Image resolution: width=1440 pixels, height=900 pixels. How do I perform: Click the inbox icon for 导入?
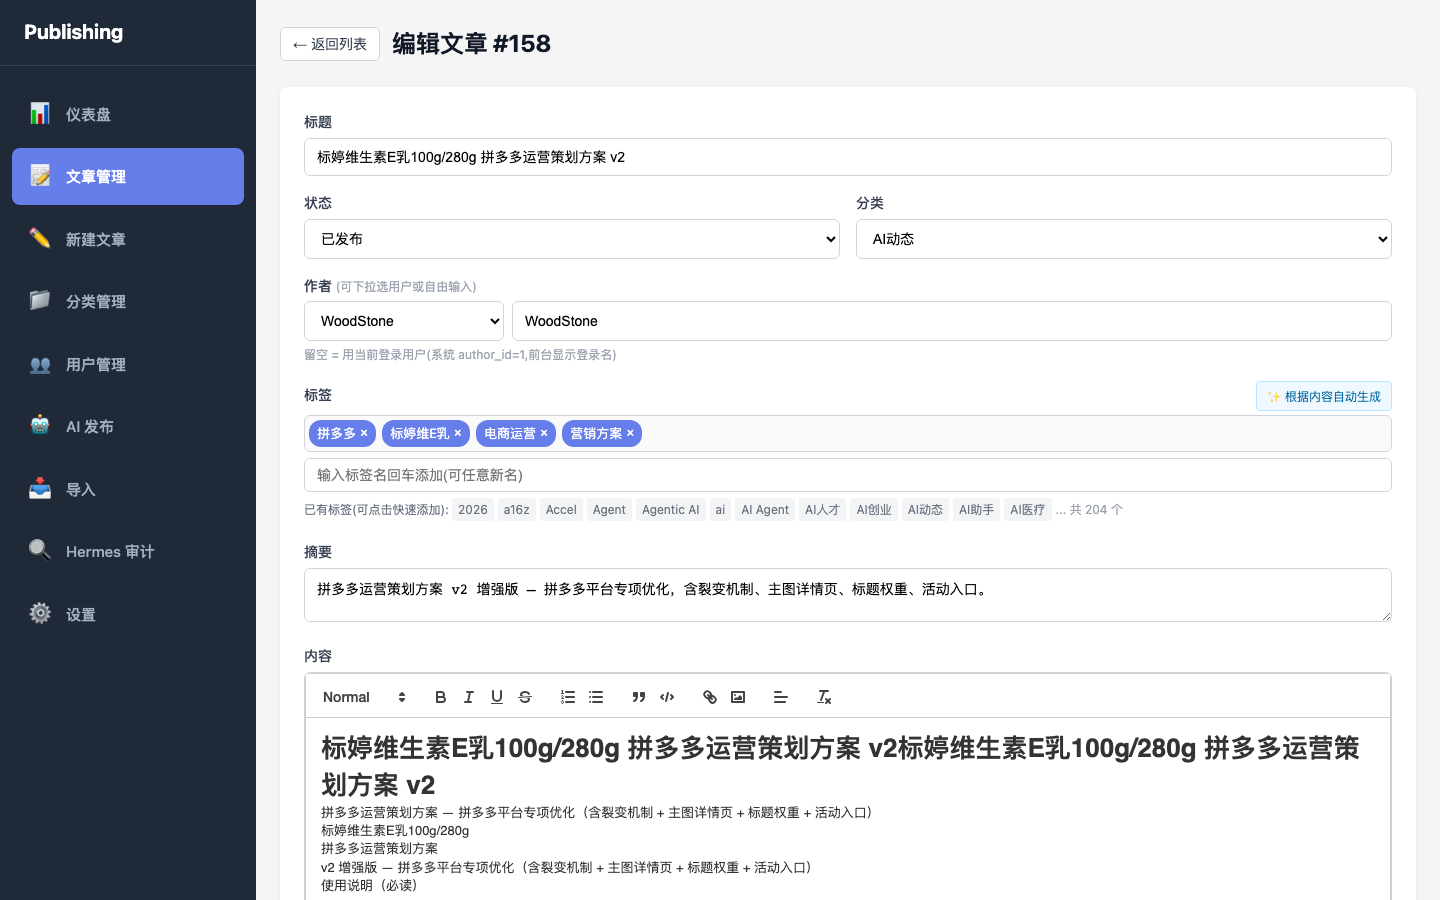(x=40, y=489)
